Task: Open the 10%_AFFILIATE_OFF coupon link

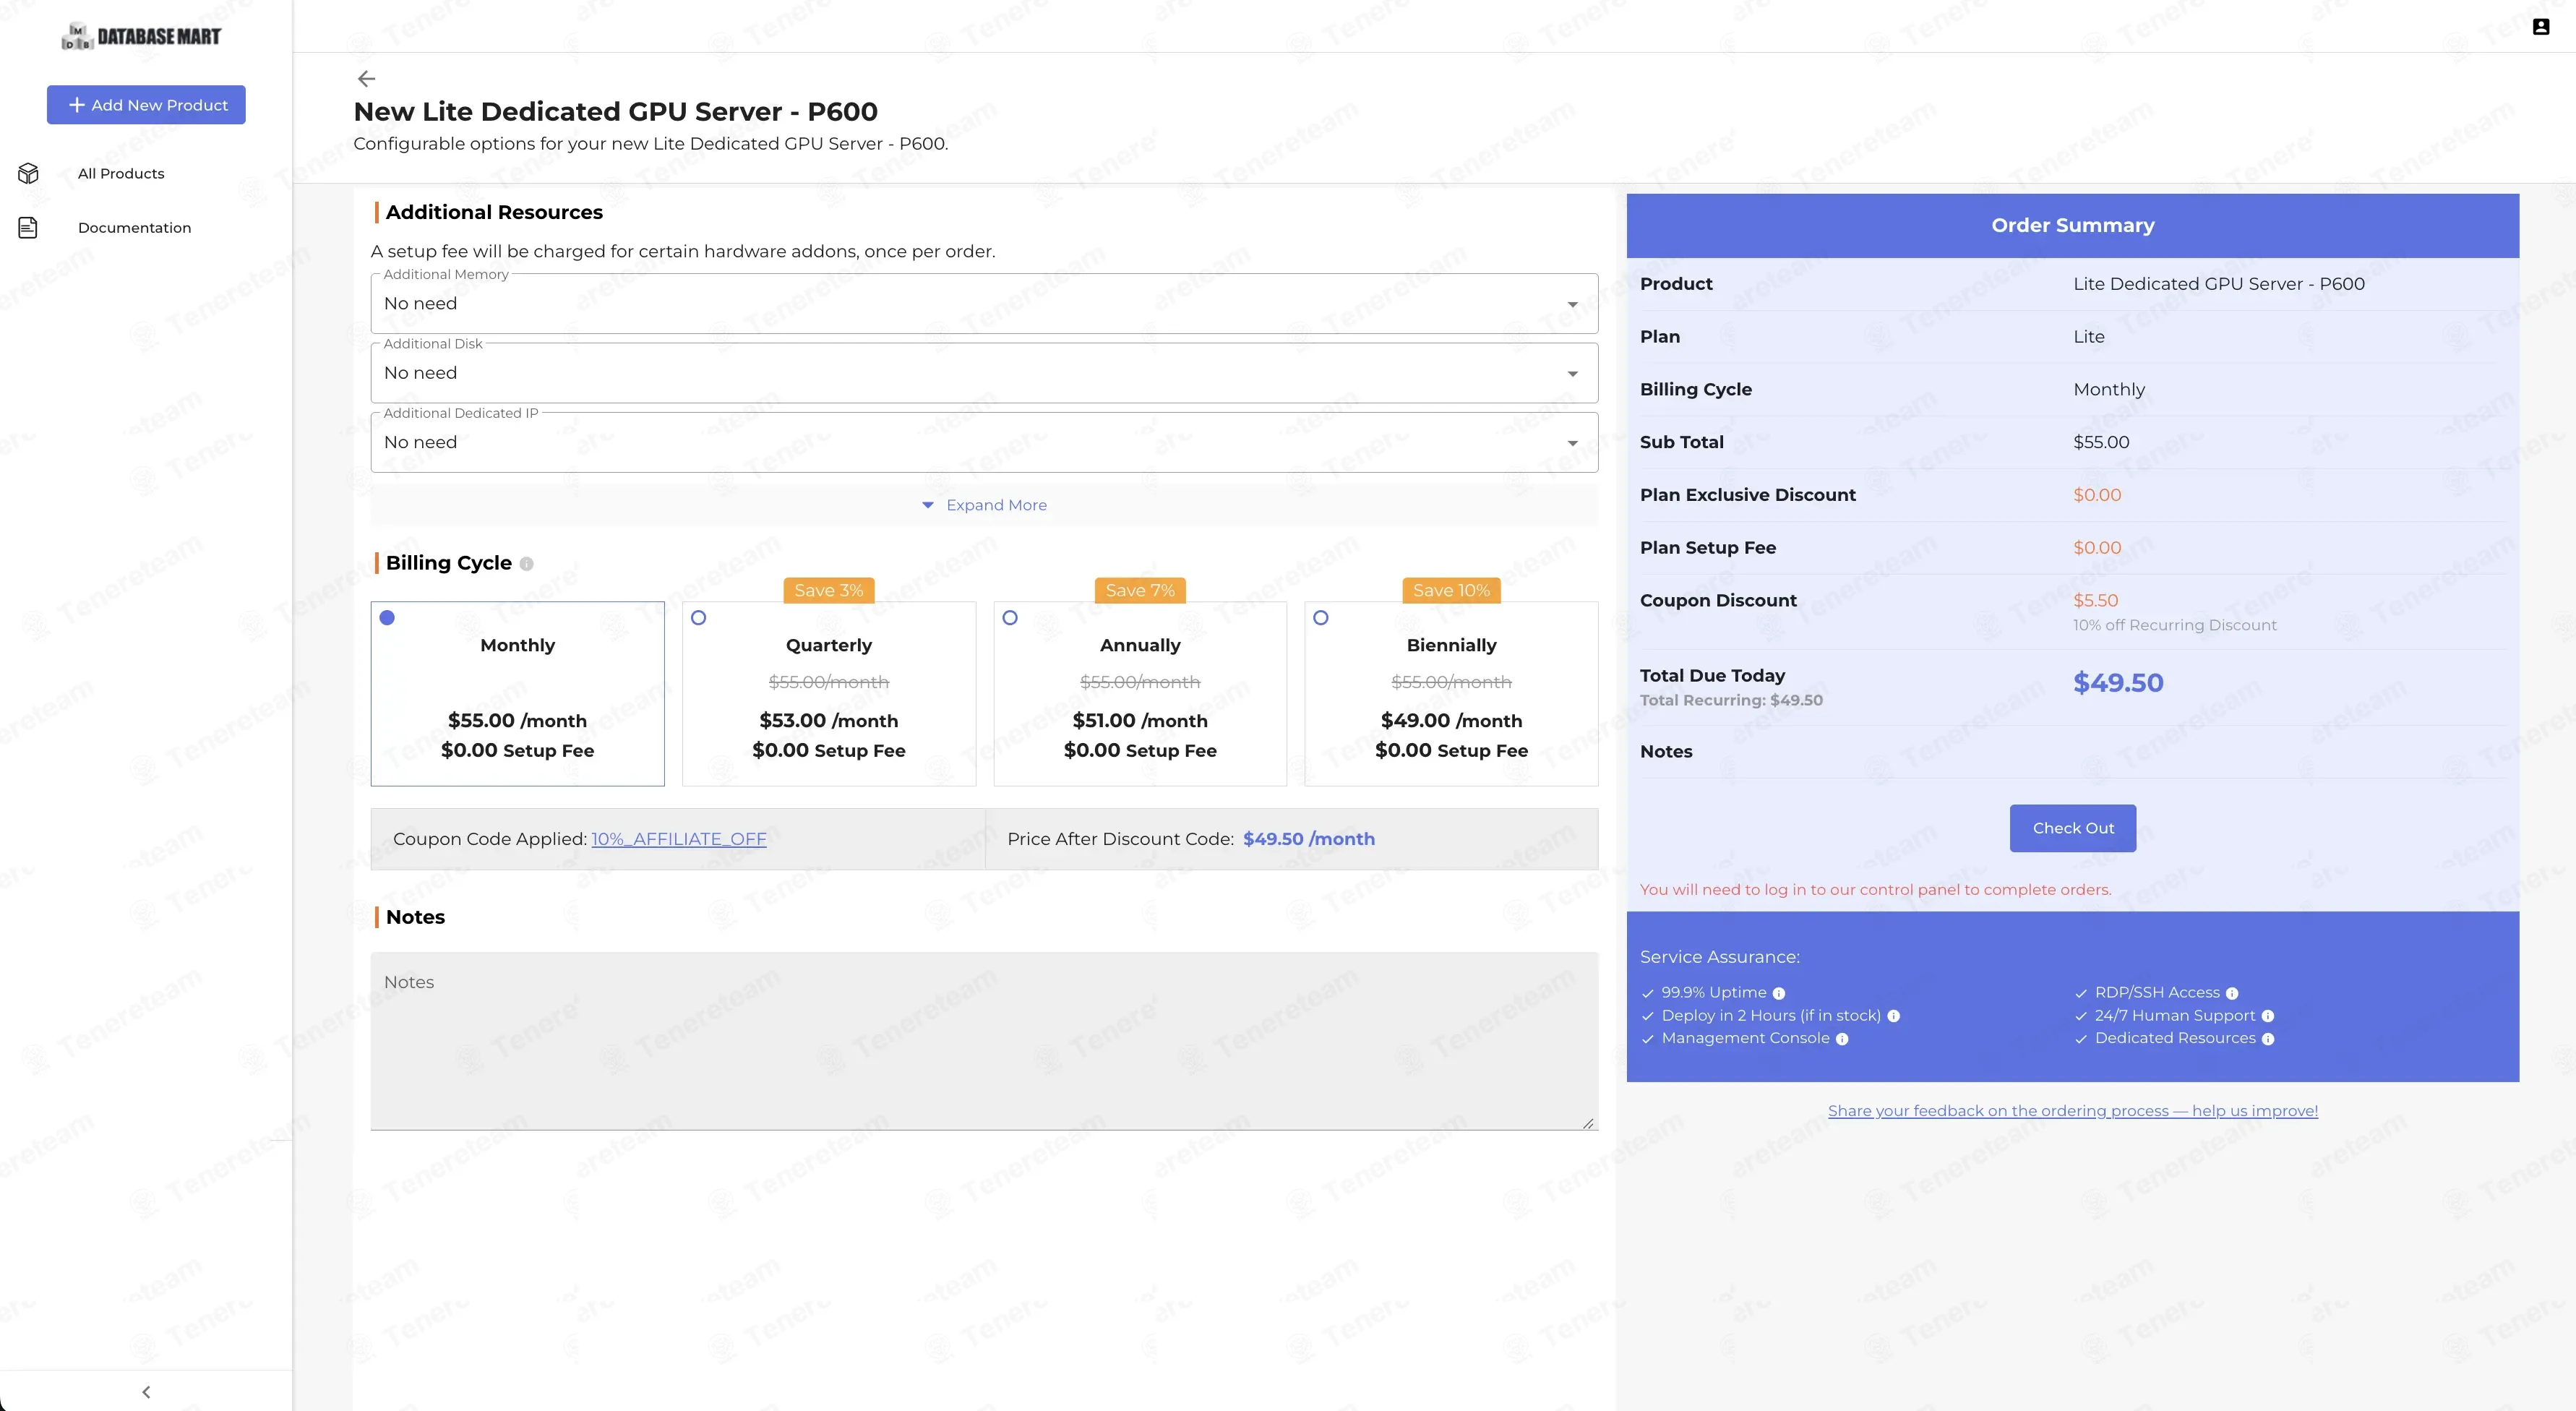Action: [679, 839]
